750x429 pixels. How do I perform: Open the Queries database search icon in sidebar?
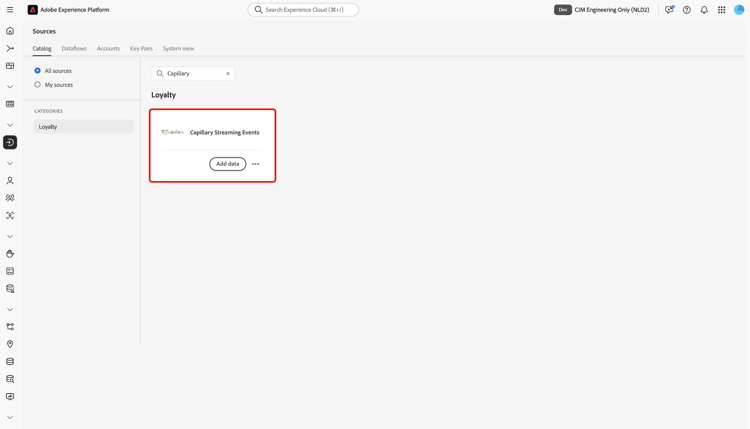point(10,379)
